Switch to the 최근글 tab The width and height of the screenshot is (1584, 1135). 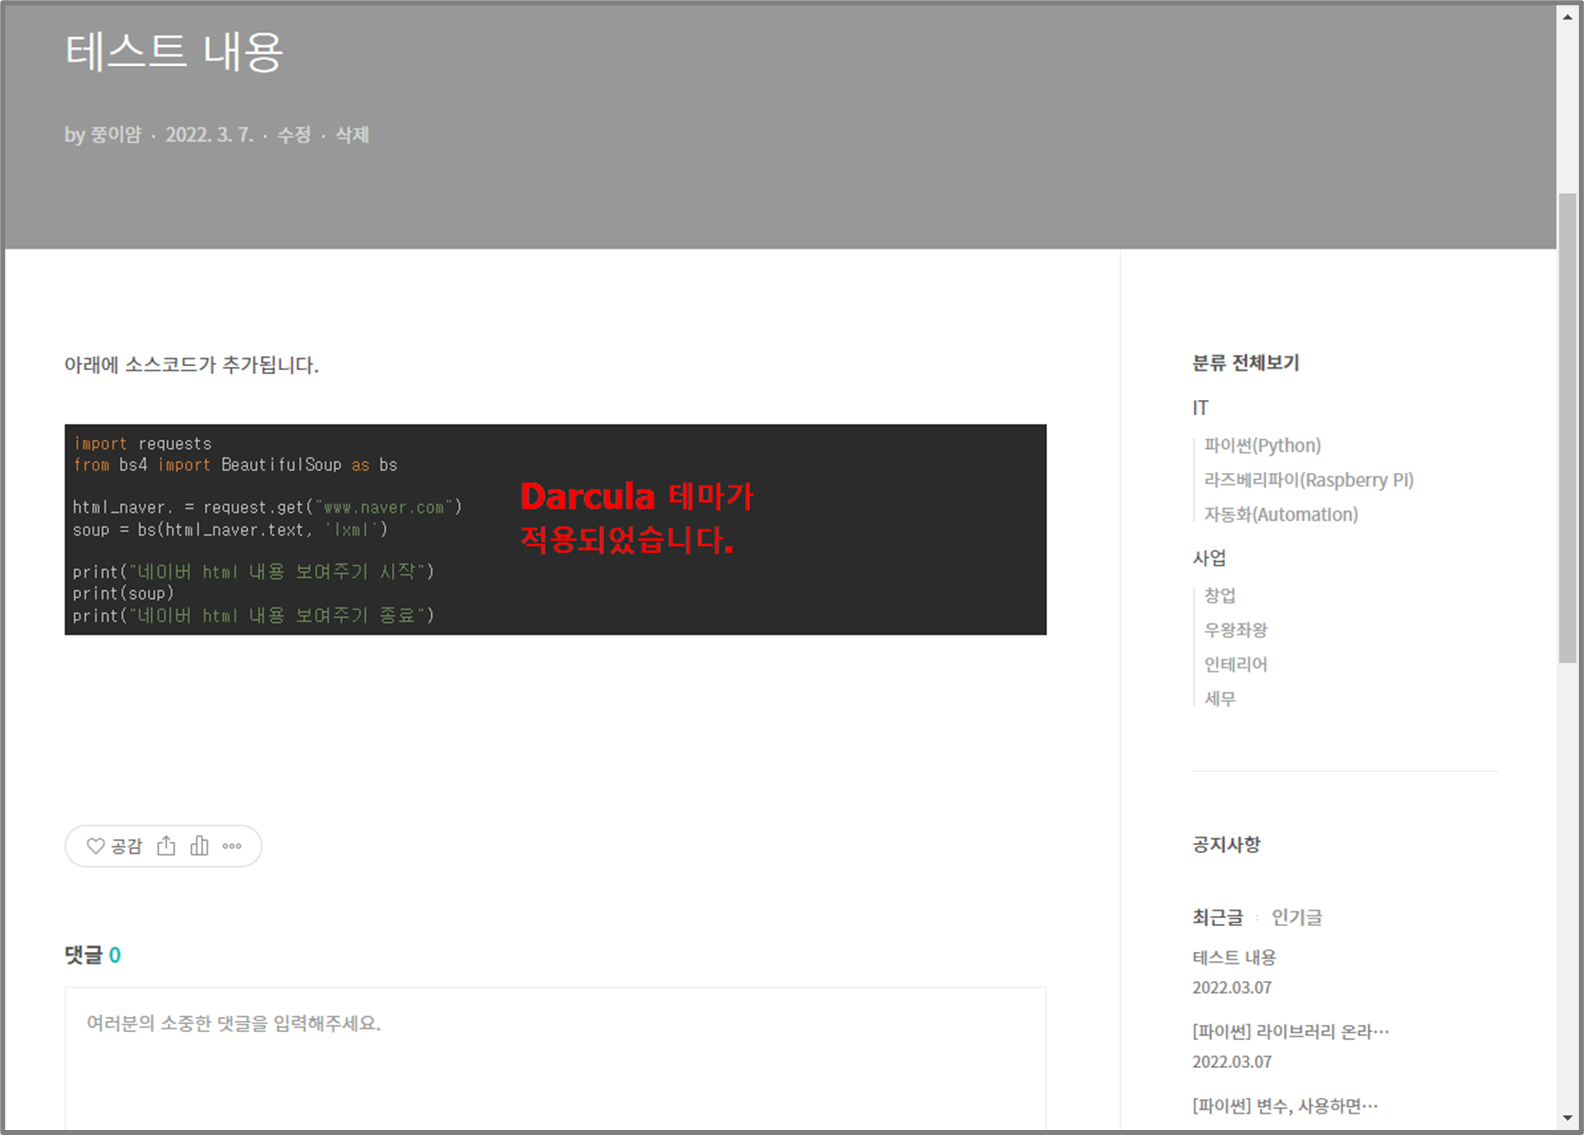point(1217,917)
